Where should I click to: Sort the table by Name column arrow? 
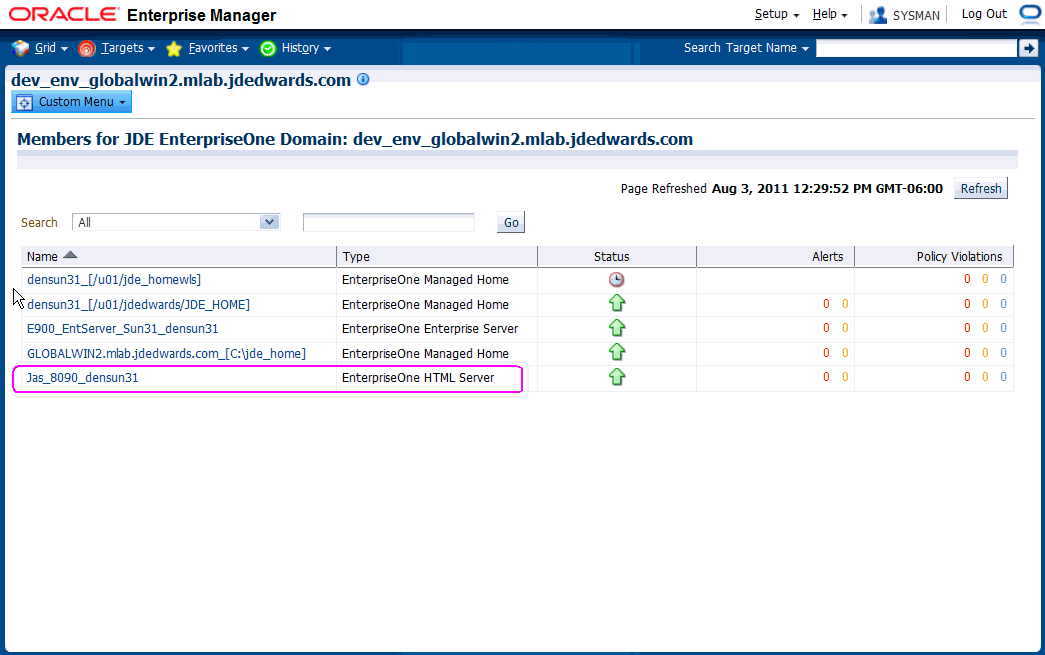(x=70, y=256)
